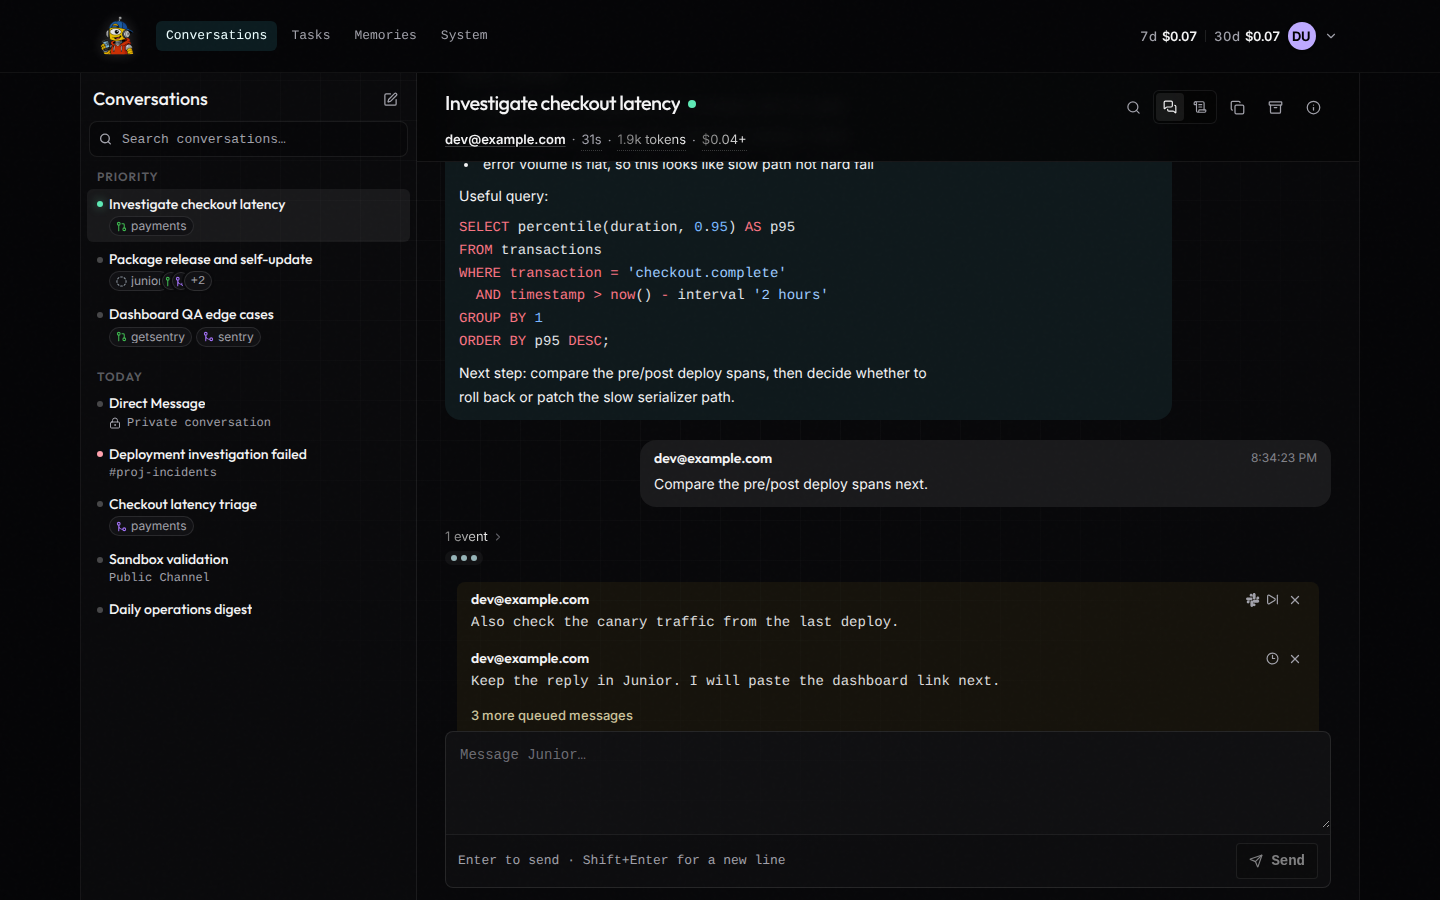Click clock icon on dashboard link message

tap(1272, 659)
